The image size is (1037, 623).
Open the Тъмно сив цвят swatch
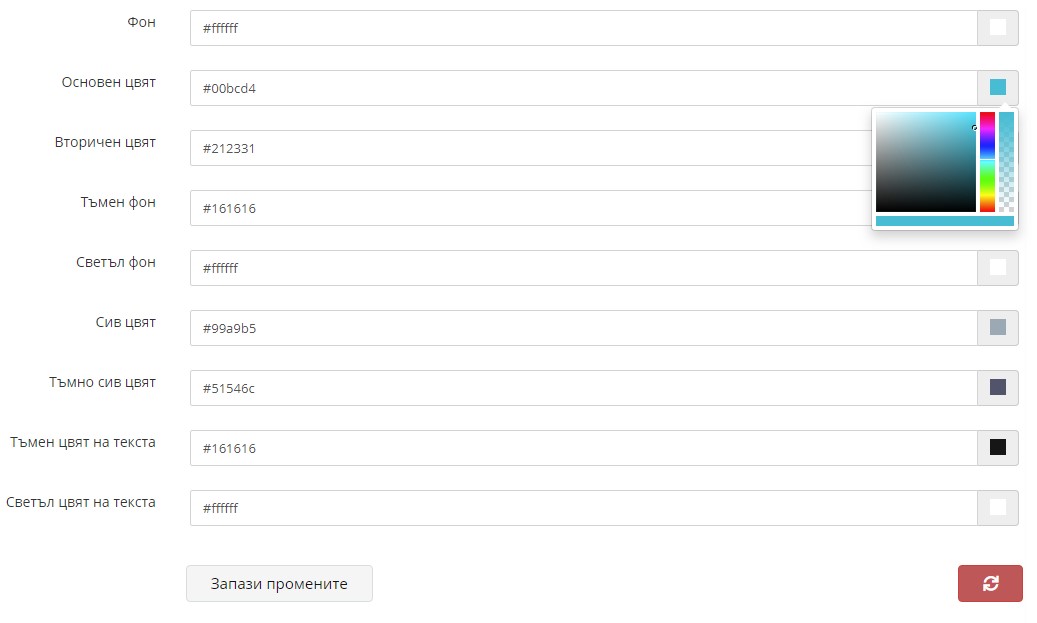(x=997, y=388)
